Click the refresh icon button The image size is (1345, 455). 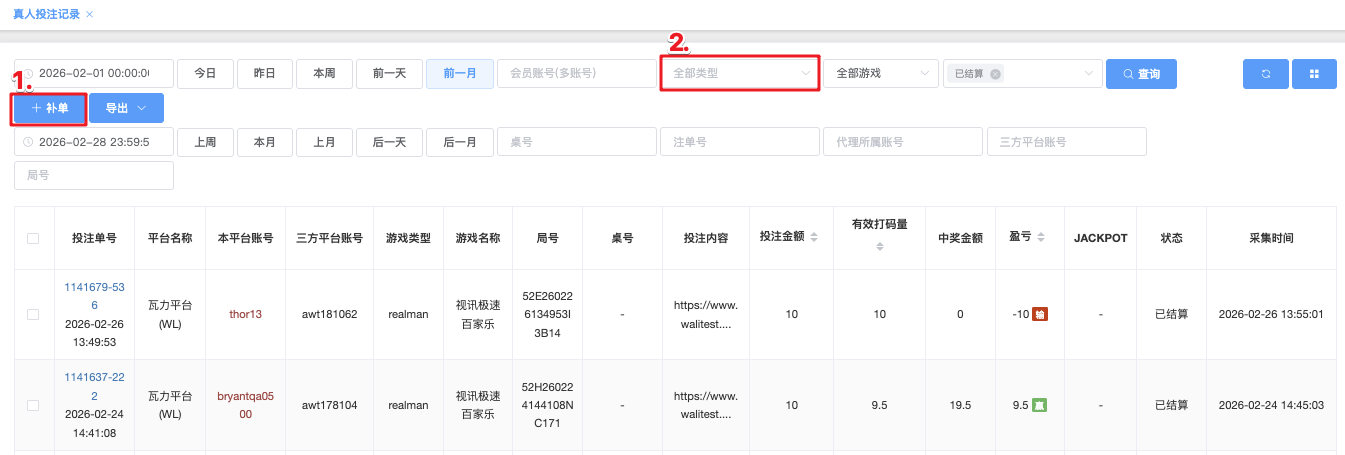1265,74
